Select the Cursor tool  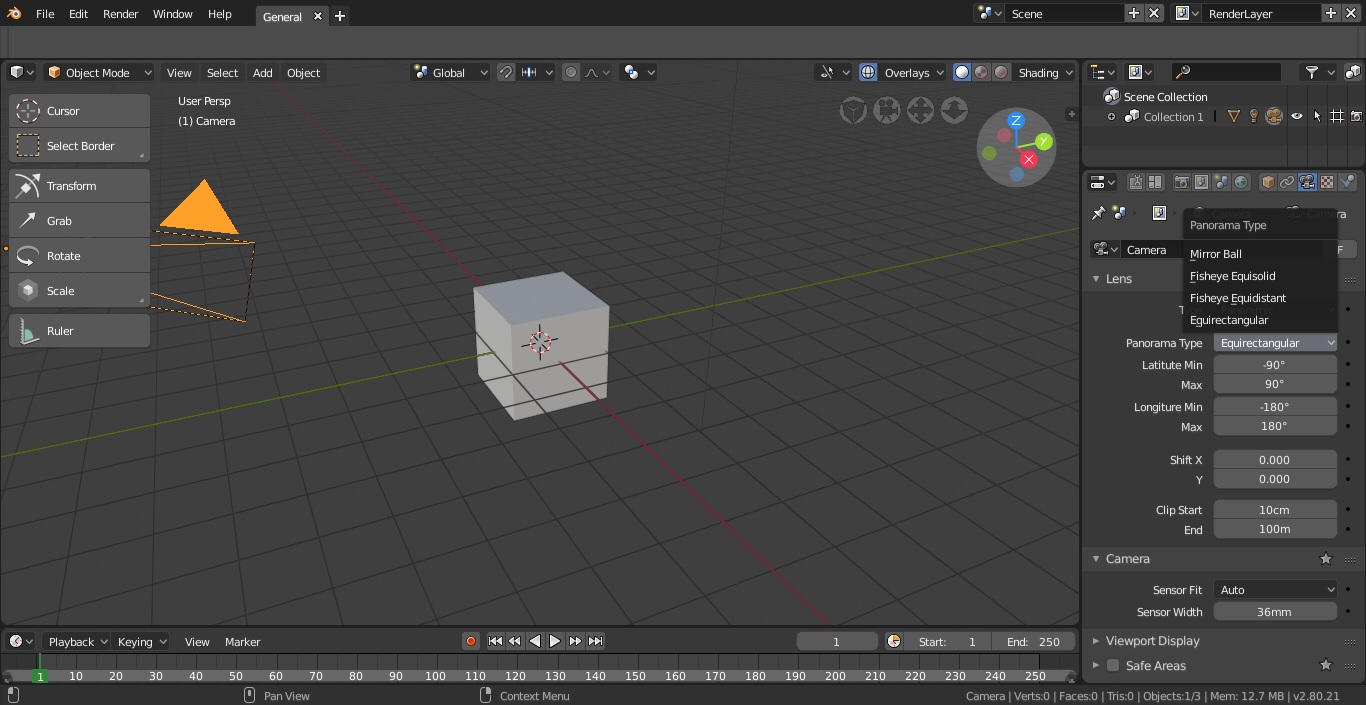80,111
